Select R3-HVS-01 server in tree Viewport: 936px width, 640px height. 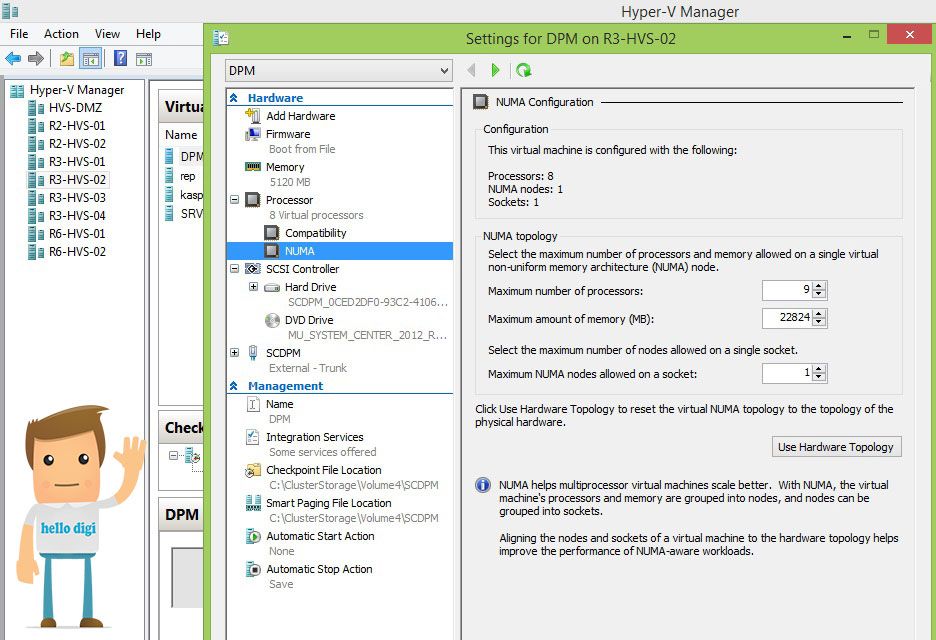tap(77, 162)
